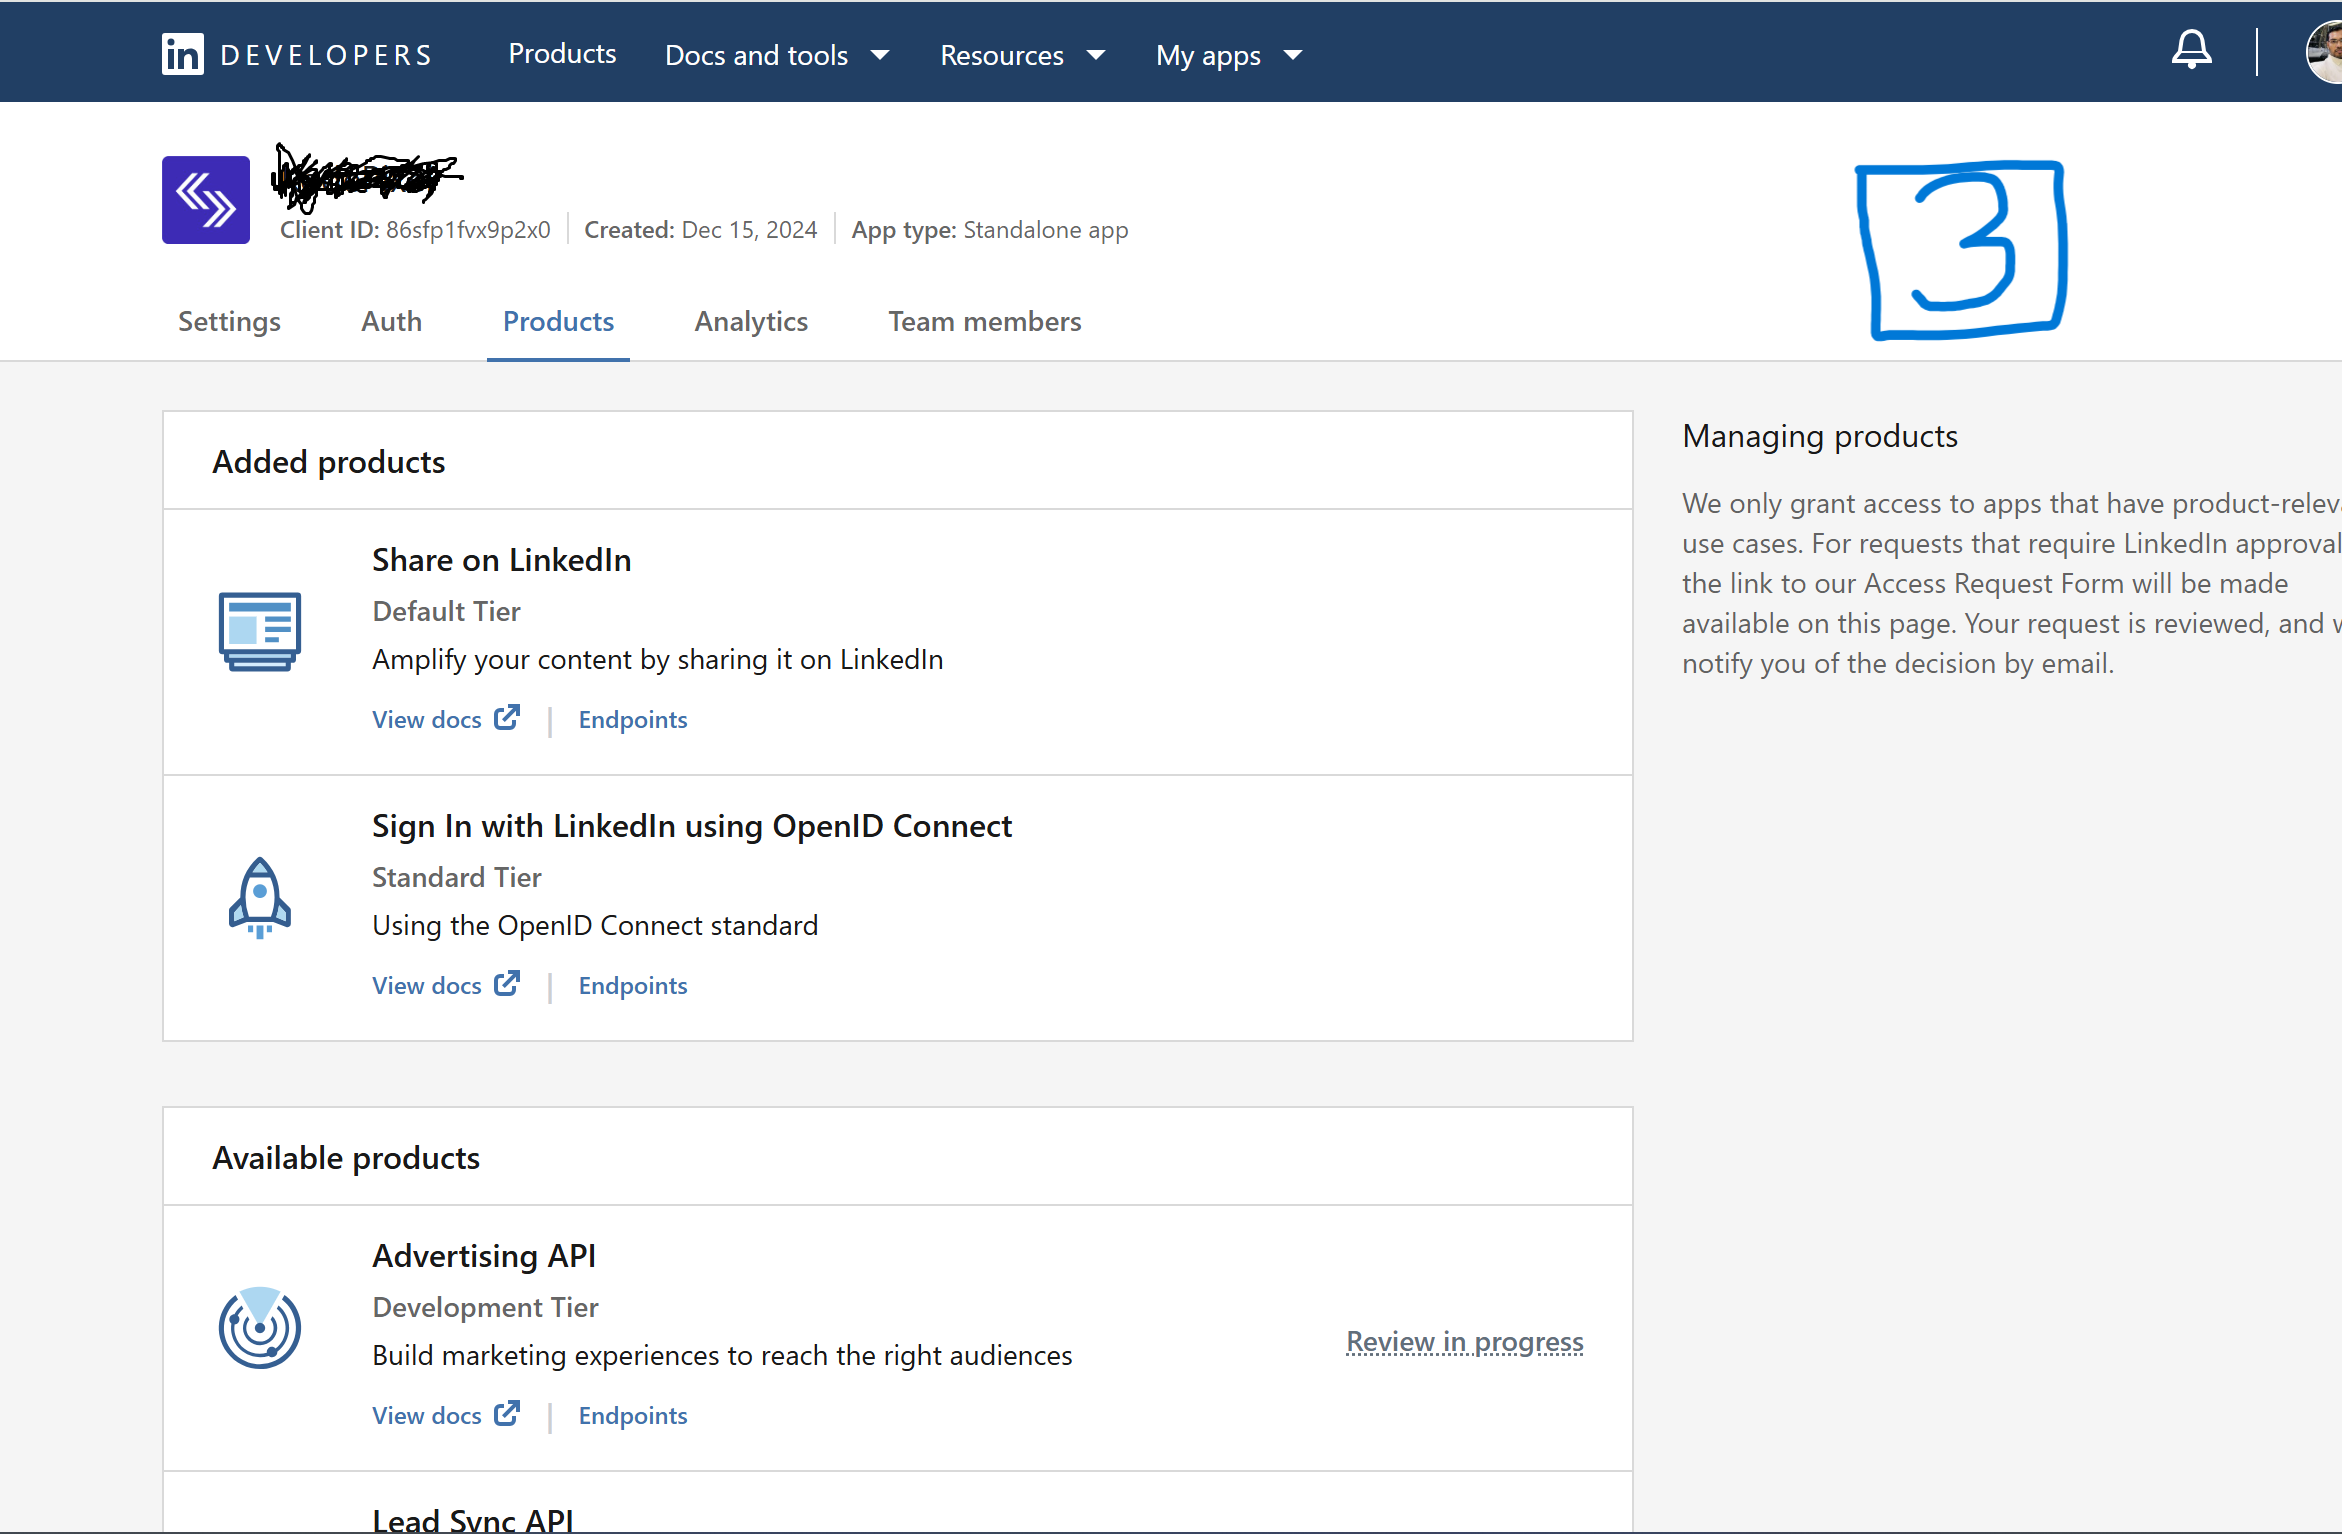Open external docs icon for OpenID Connect
2342x1534 pixels.
point(507,983)
